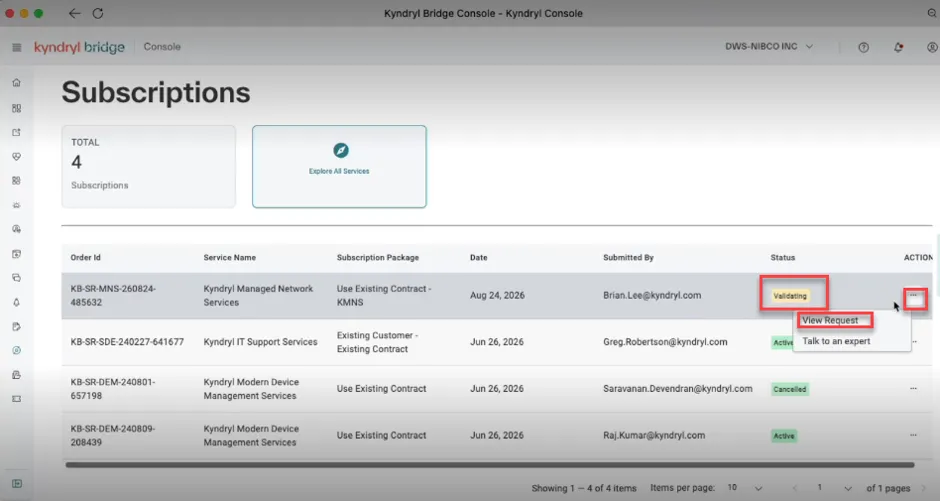Go to next page arrow

(x=924, y=488)
